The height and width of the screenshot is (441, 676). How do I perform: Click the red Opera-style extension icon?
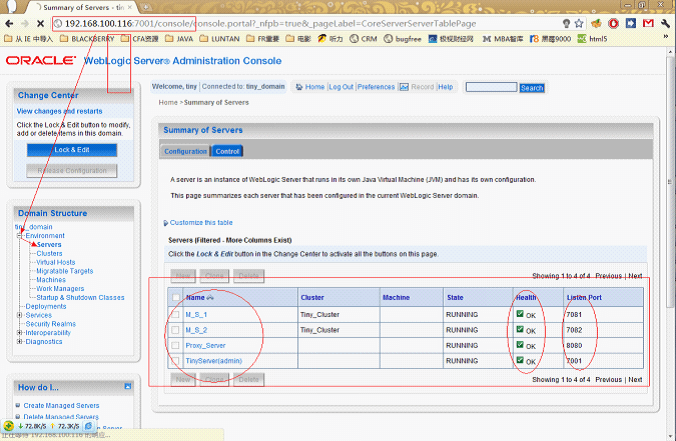point(613,23)
